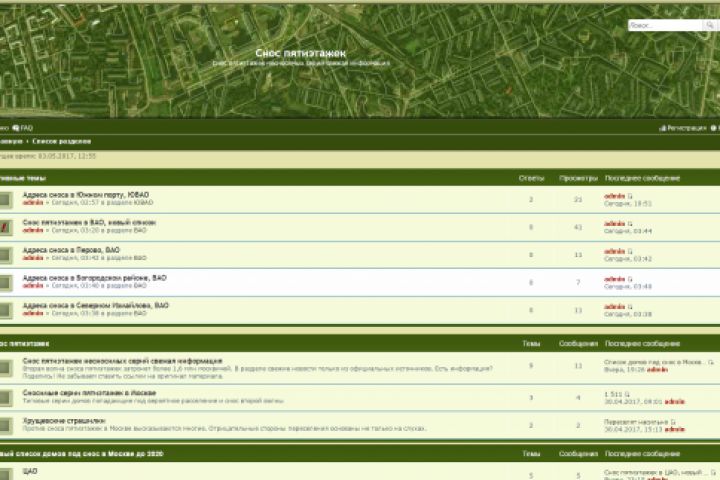Viewport: 720px width, 480px height.
Task: Click last-post admin in Богородском районе row
Action: tap(614, 279)
